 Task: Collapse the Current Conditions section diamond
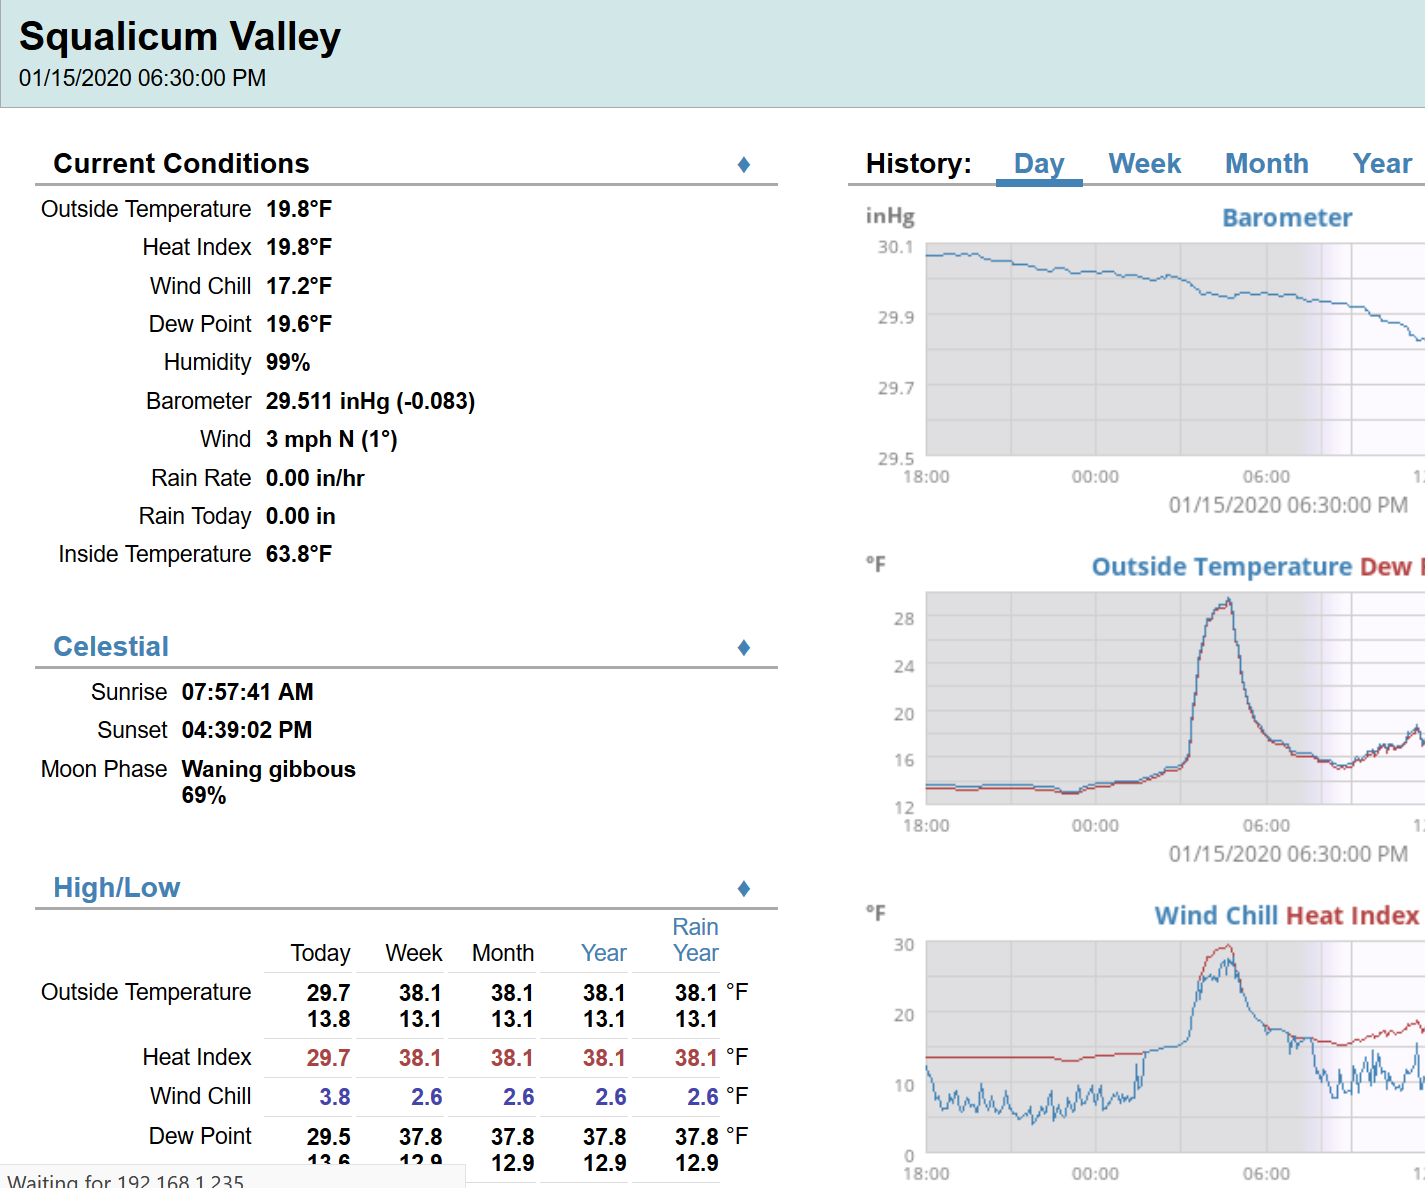(x=743, y=164)
